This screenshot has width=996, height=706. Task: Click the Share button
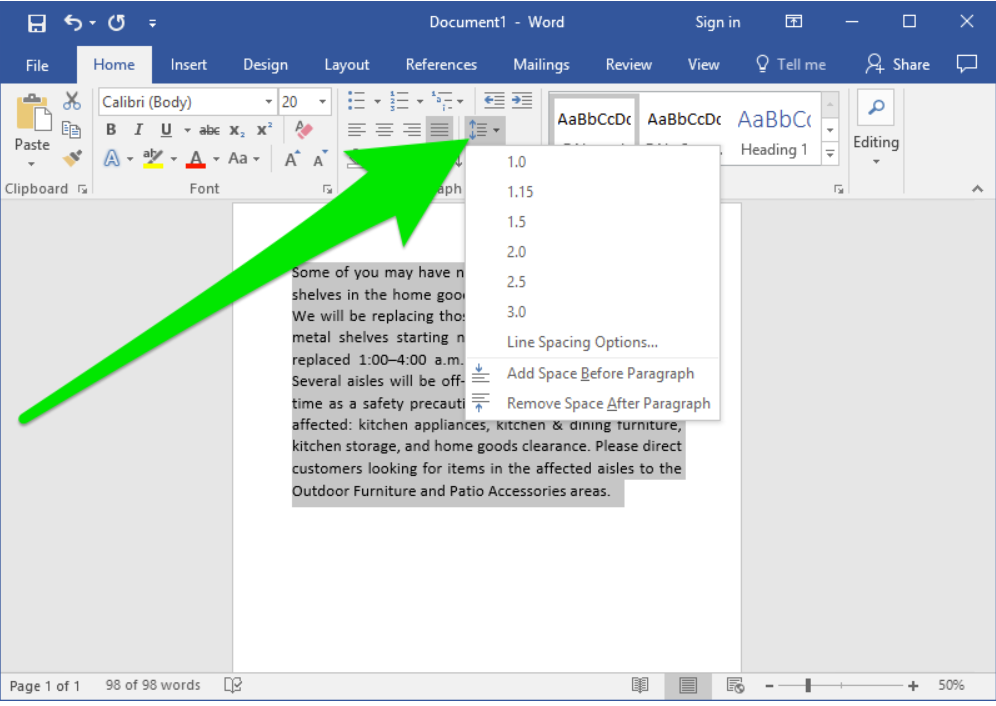[898, 65]
